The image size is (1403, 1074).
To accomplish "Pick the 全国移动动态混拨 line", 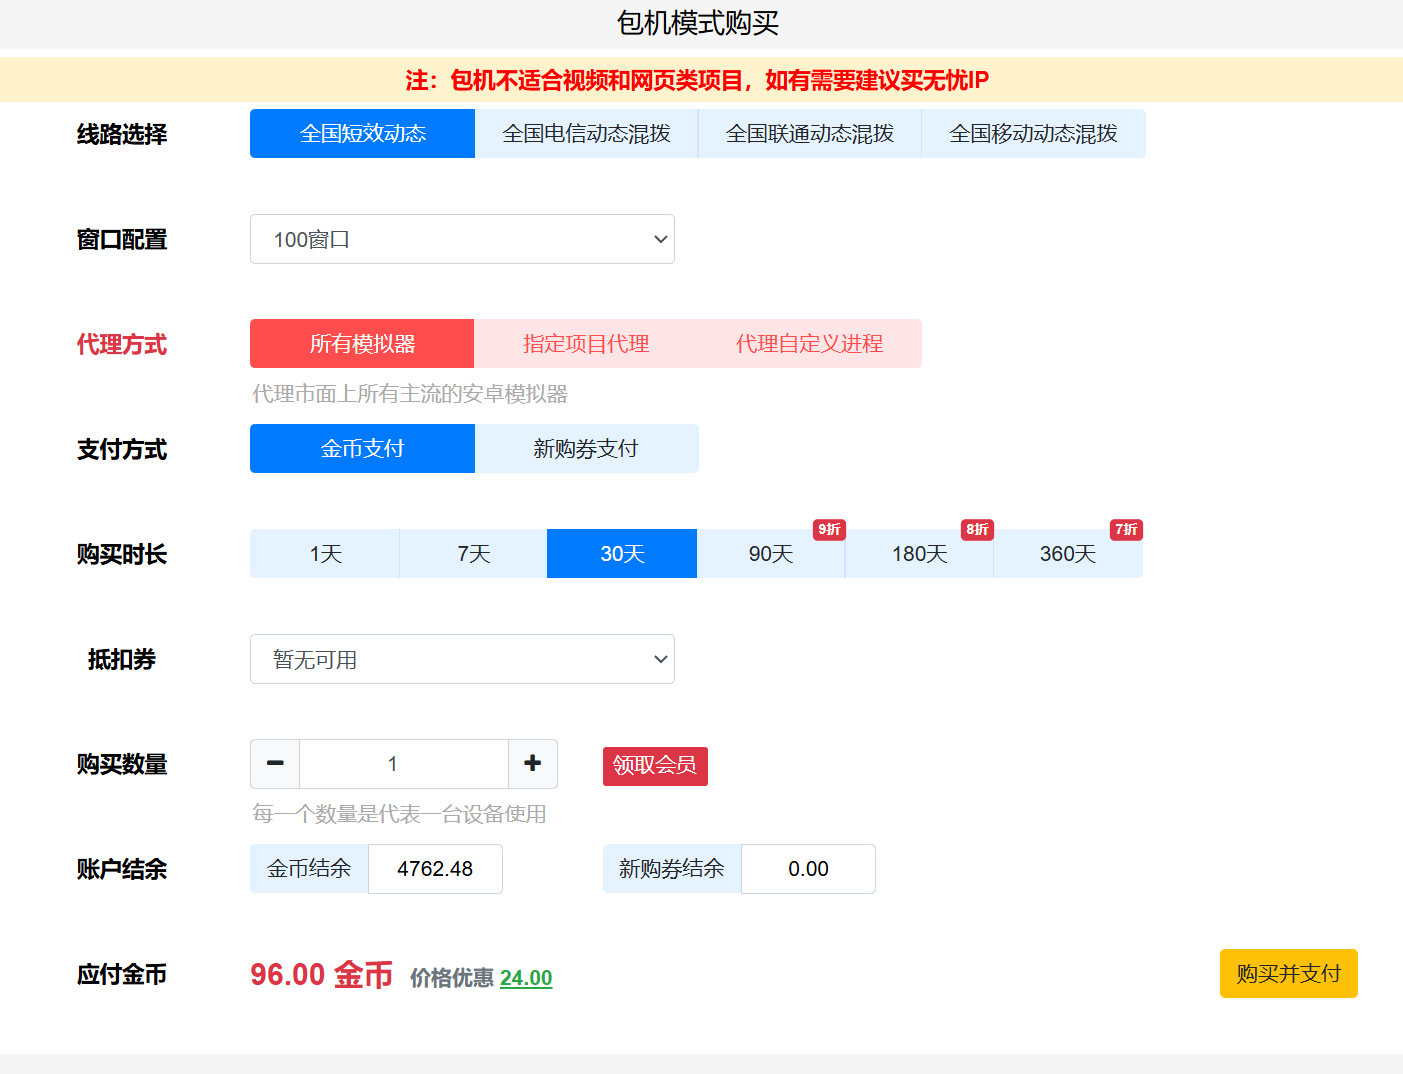I will [x=1033, y=134].
